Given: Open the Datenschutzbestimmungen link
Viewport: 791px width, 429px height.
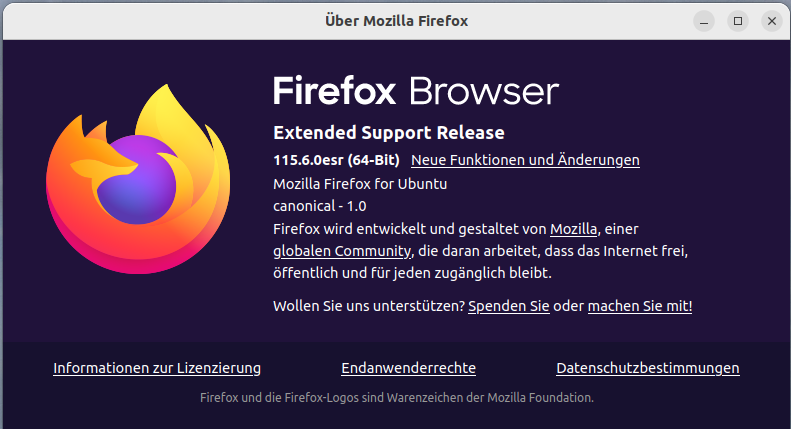Looking at the screenshot, I should pos(648,368).
